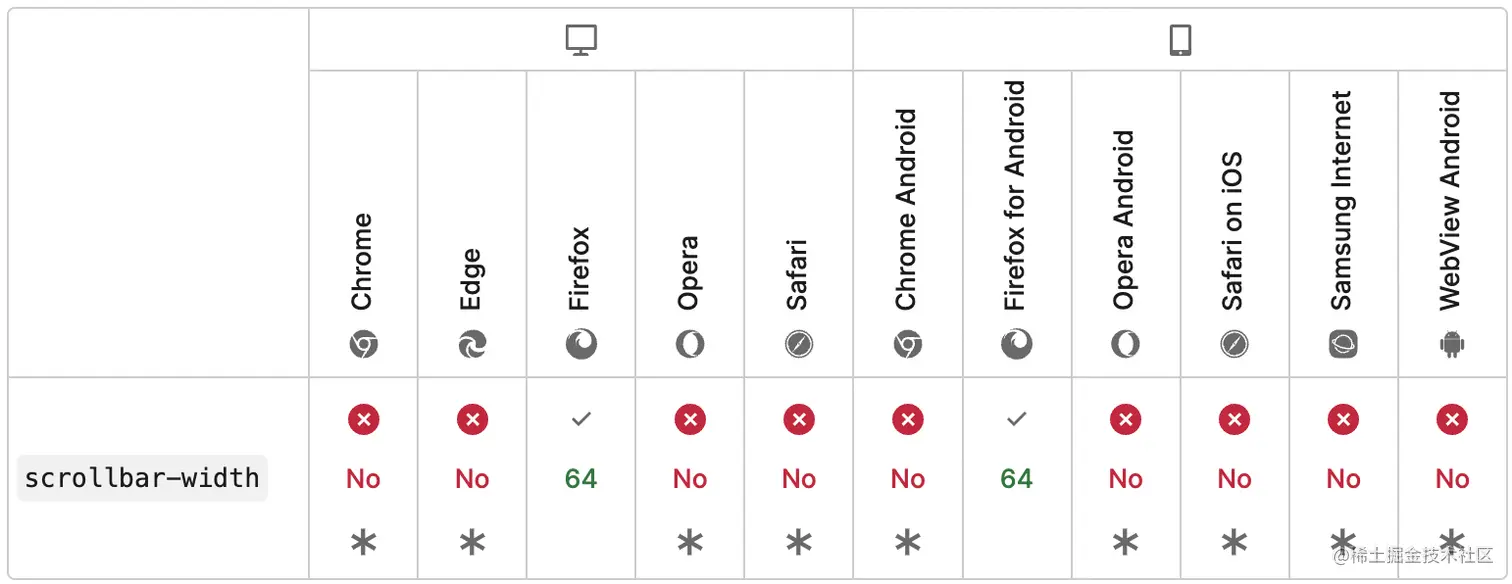Click the WebView Android robot logo
1512x584 pixels.
coord(1452,345)
